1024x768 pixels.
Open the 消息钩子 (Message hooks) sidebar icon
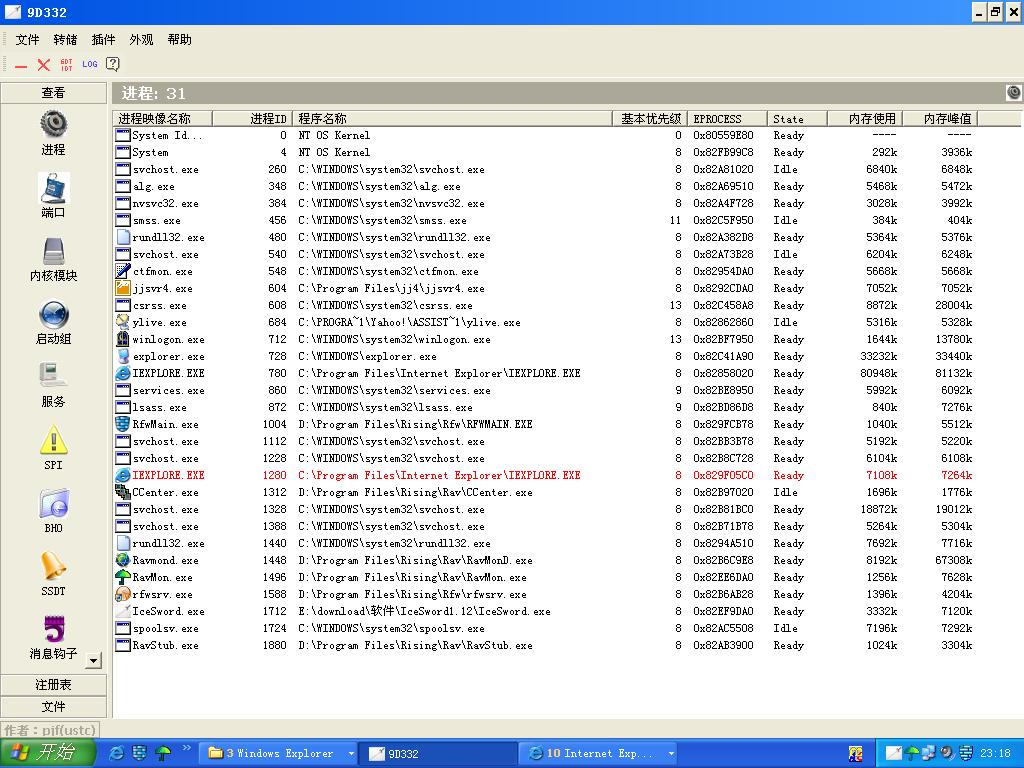click(x=54, y=628)
